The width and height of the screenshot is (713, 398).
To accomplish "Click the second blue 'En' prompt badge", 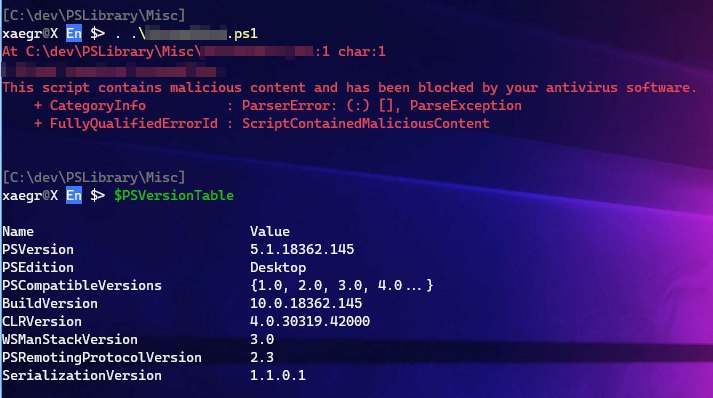I will click(74, 195).
